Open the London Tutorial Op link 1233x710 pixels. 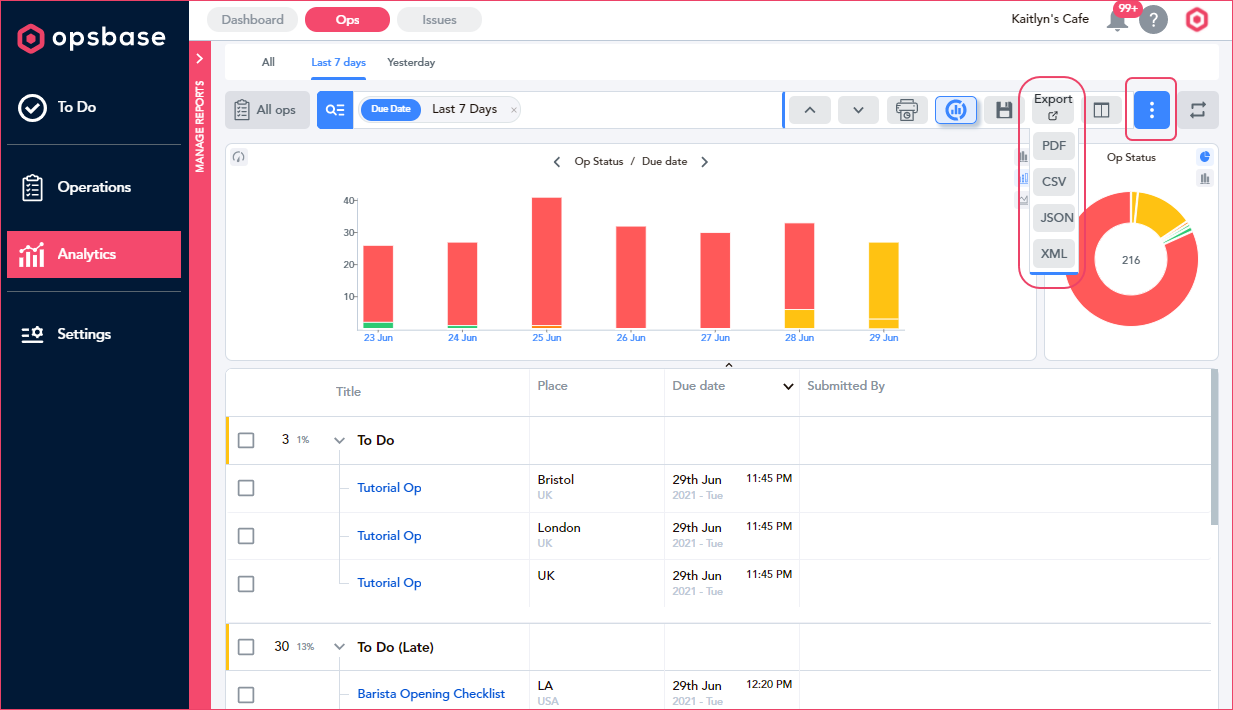389,536
